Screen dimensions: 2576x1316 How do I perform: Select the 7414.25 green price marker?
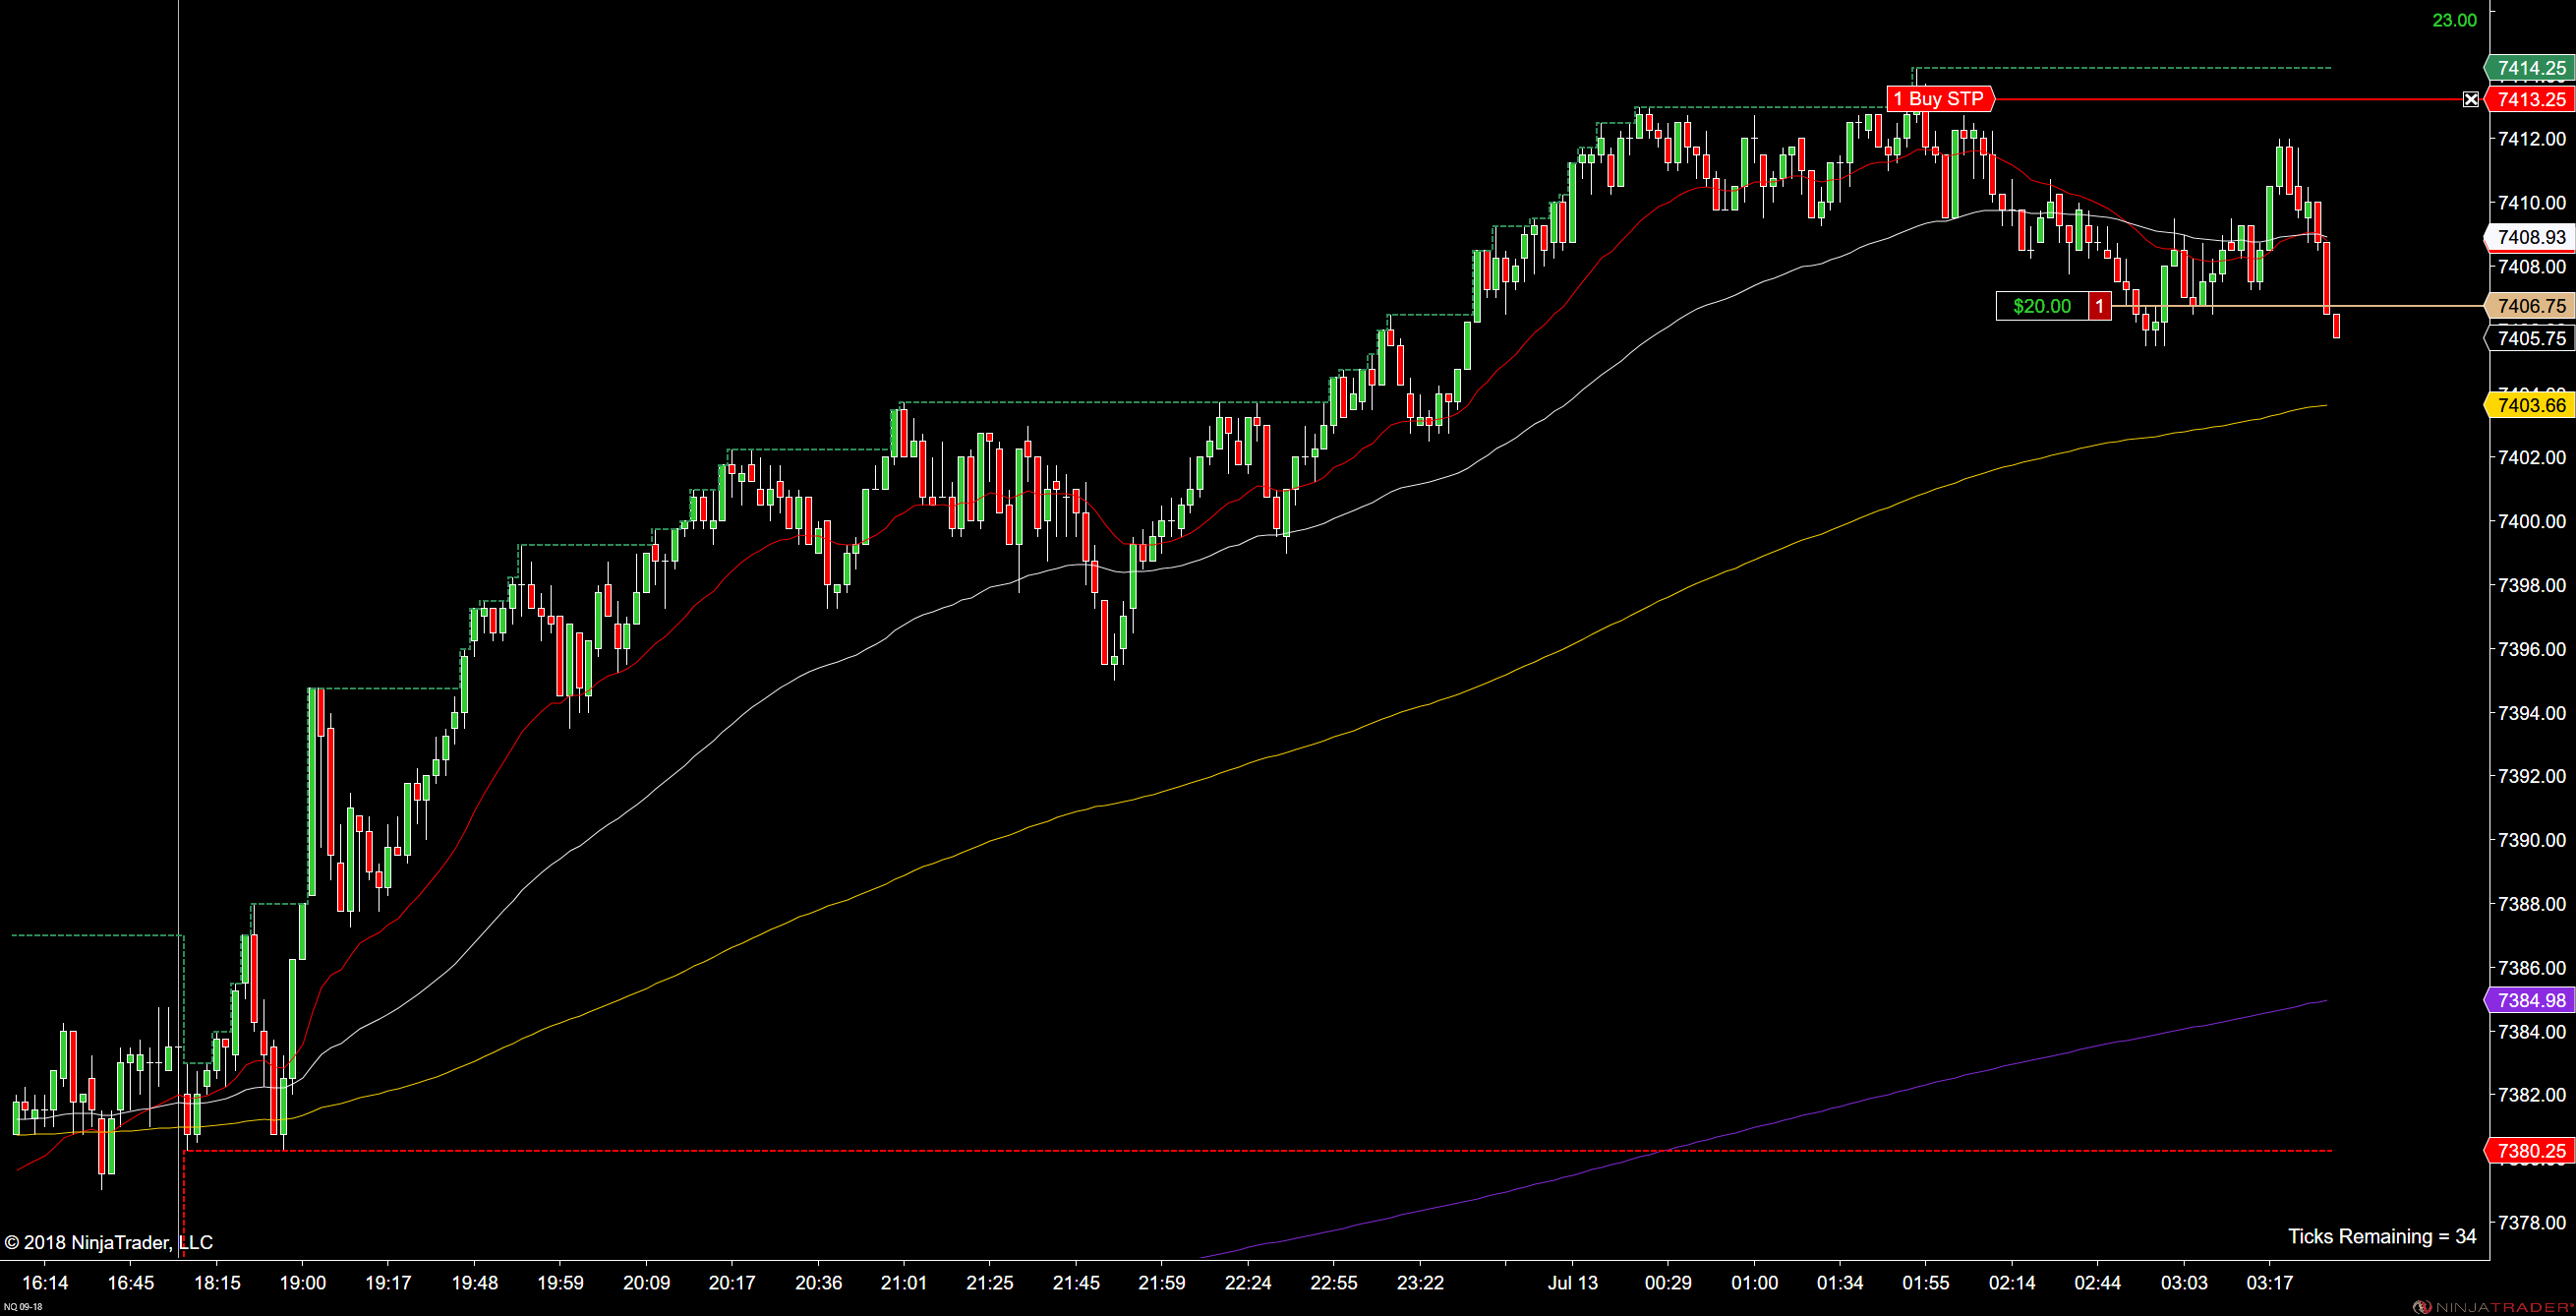pyautogui.click(x=2530, y=68)
